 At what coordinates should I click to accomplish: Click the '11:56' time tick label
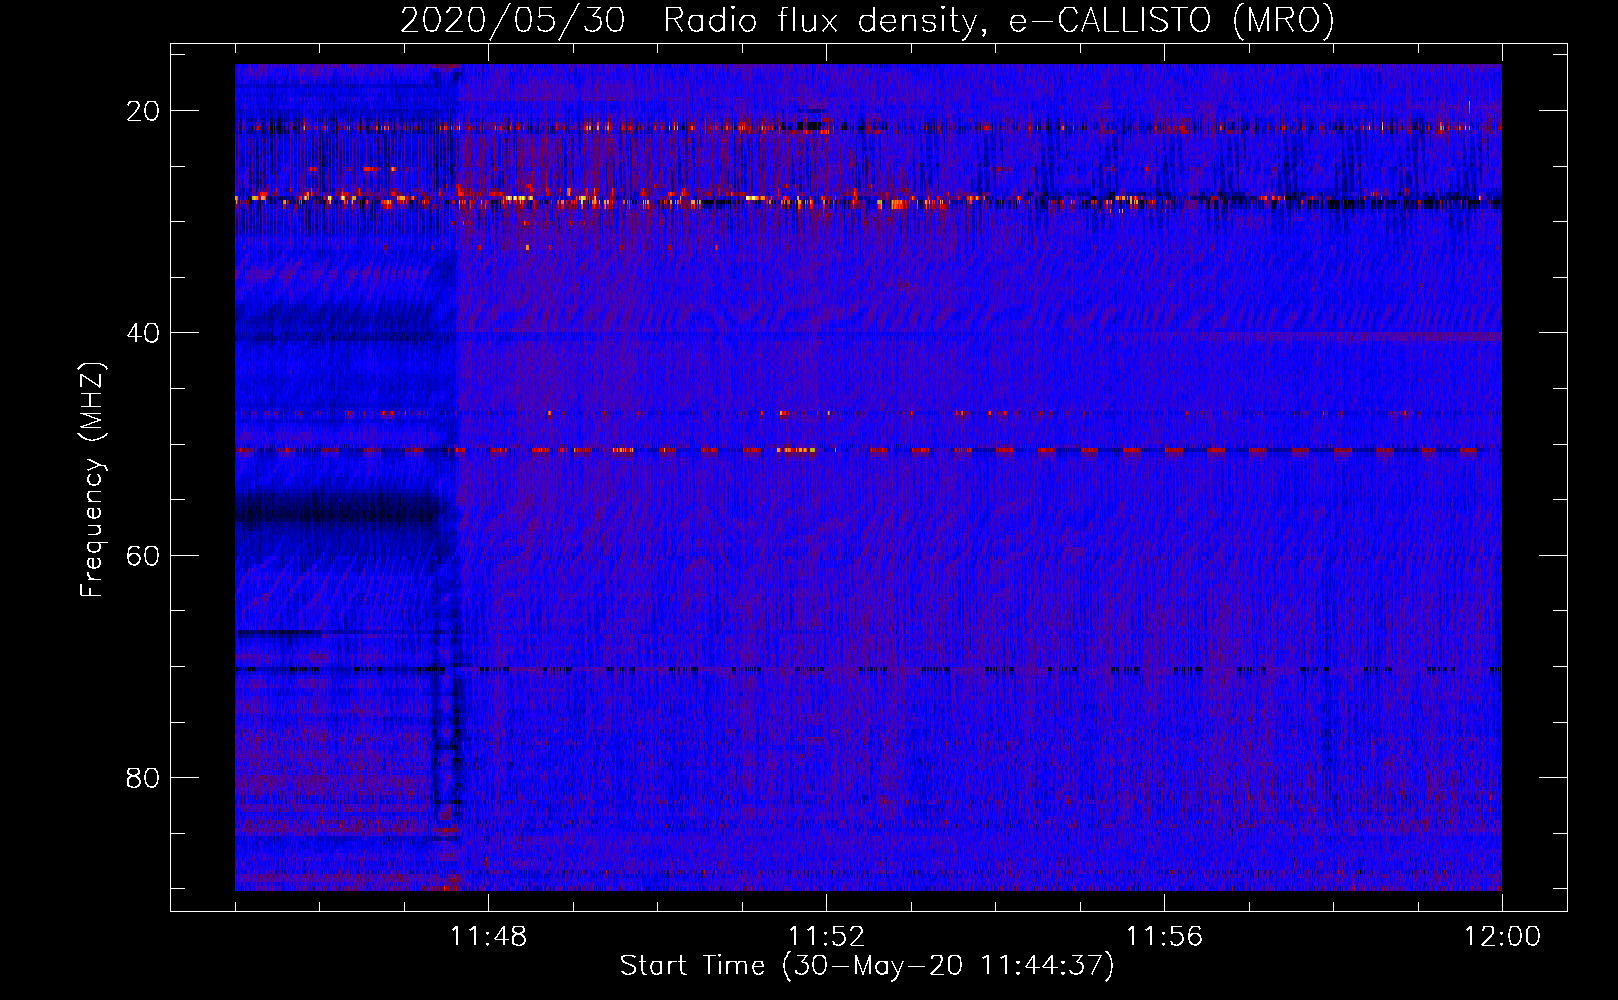(1164, 936)
